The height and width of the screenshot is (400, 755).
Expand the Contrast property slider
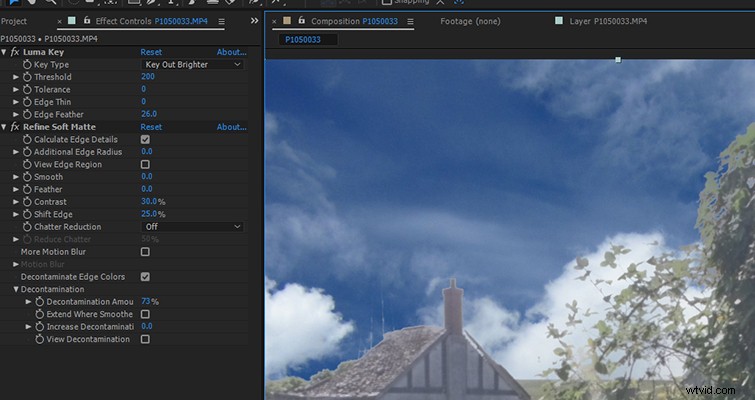(16, 202)
